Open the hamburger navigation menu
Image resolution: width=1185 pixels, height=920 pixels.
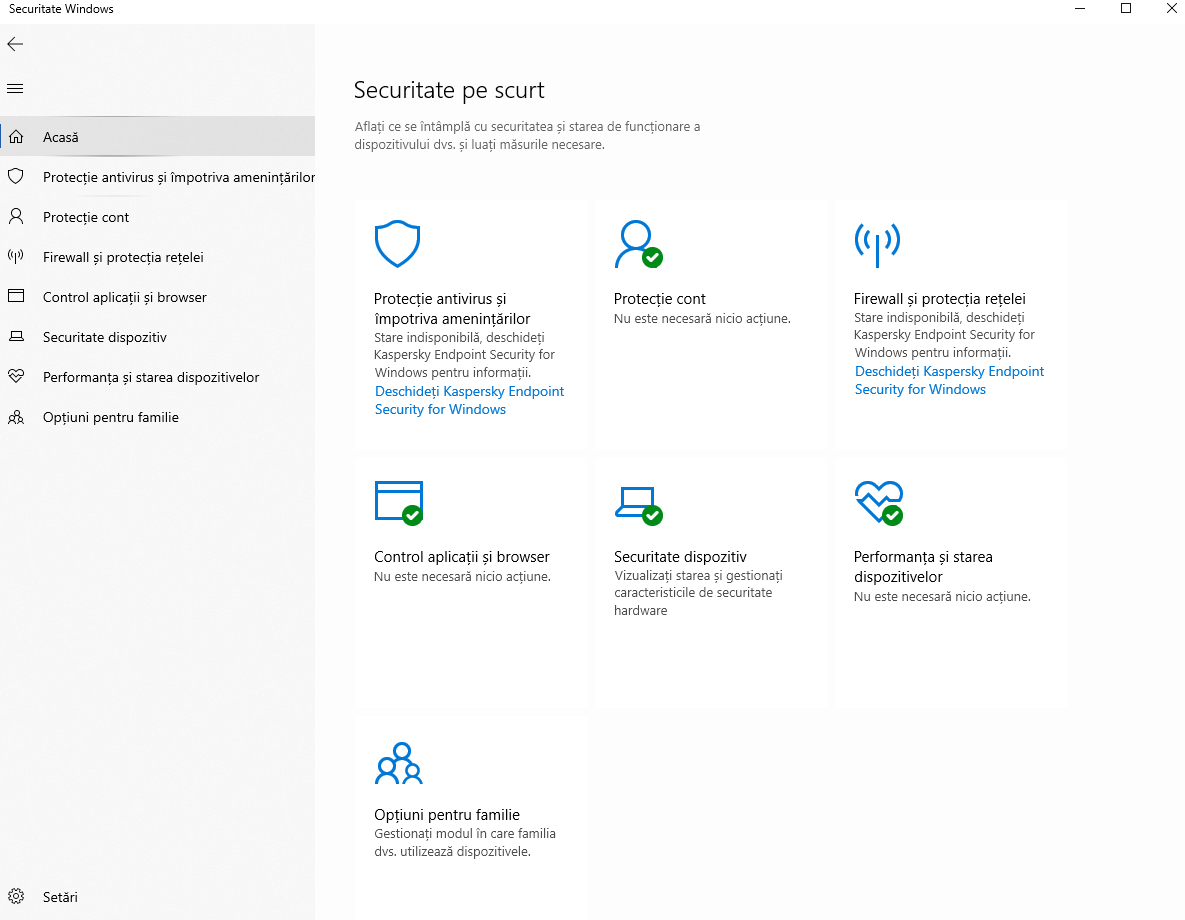point(14,88)
